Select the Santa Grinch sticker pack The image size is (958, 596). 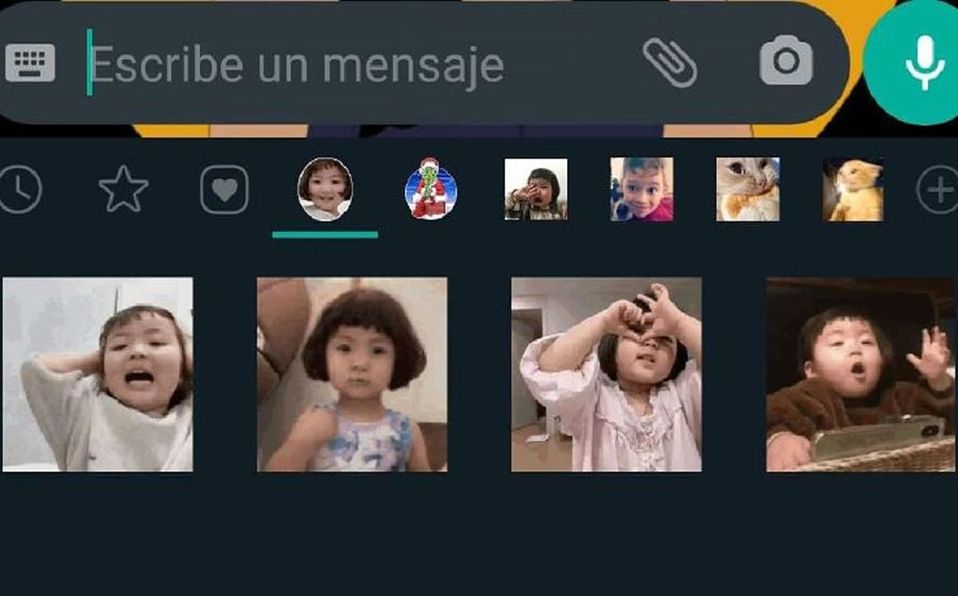tap(431, 188)
